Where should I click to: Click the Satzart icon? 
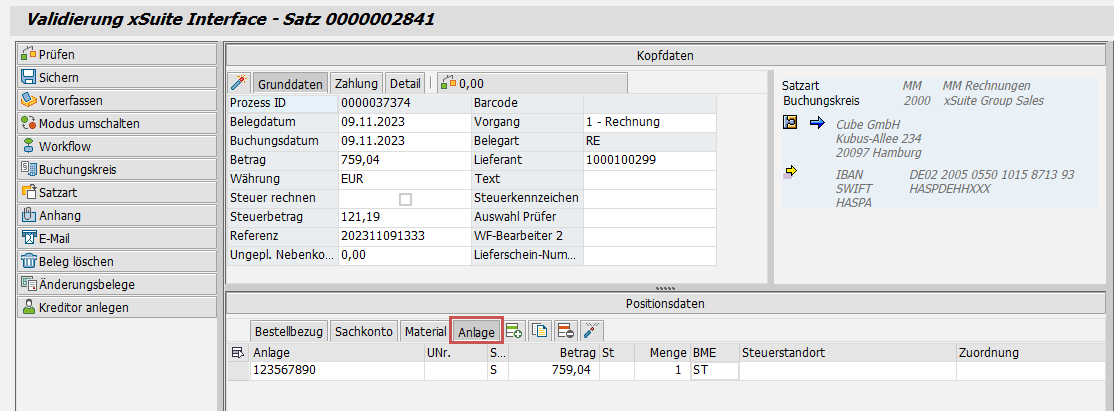tap(28, 192)
